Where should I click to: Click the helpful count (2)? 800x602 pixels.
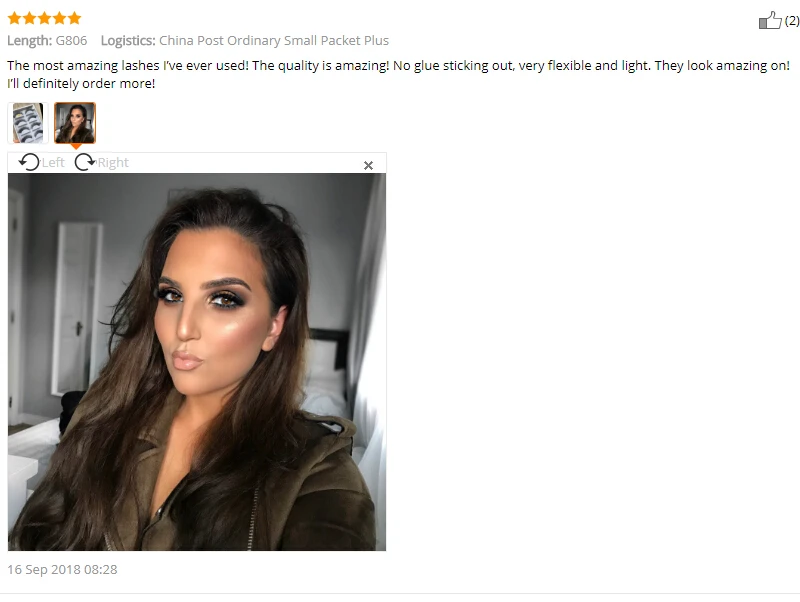[x=792, y=20]
